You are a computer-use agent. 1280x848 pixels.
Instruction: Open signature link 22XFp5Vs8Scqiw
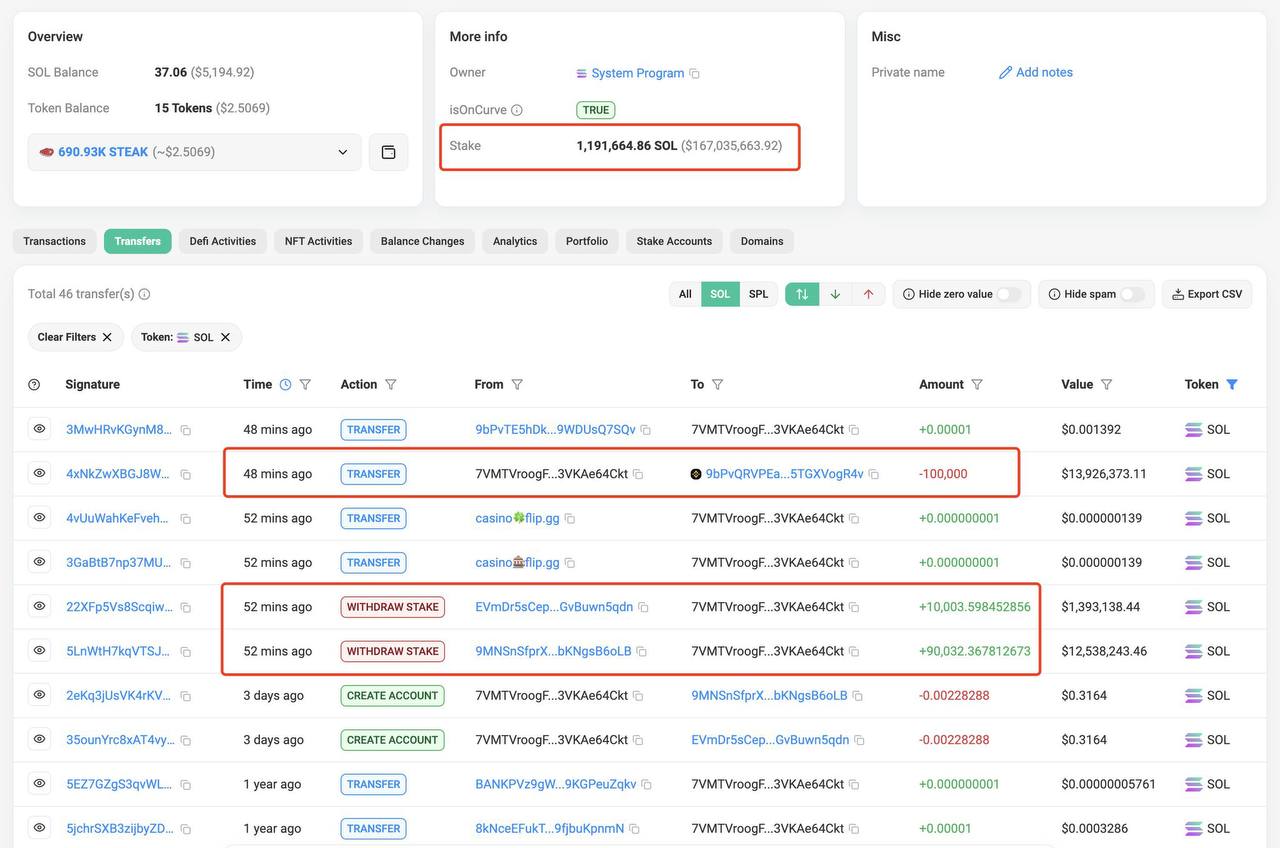tap(119, 607)
